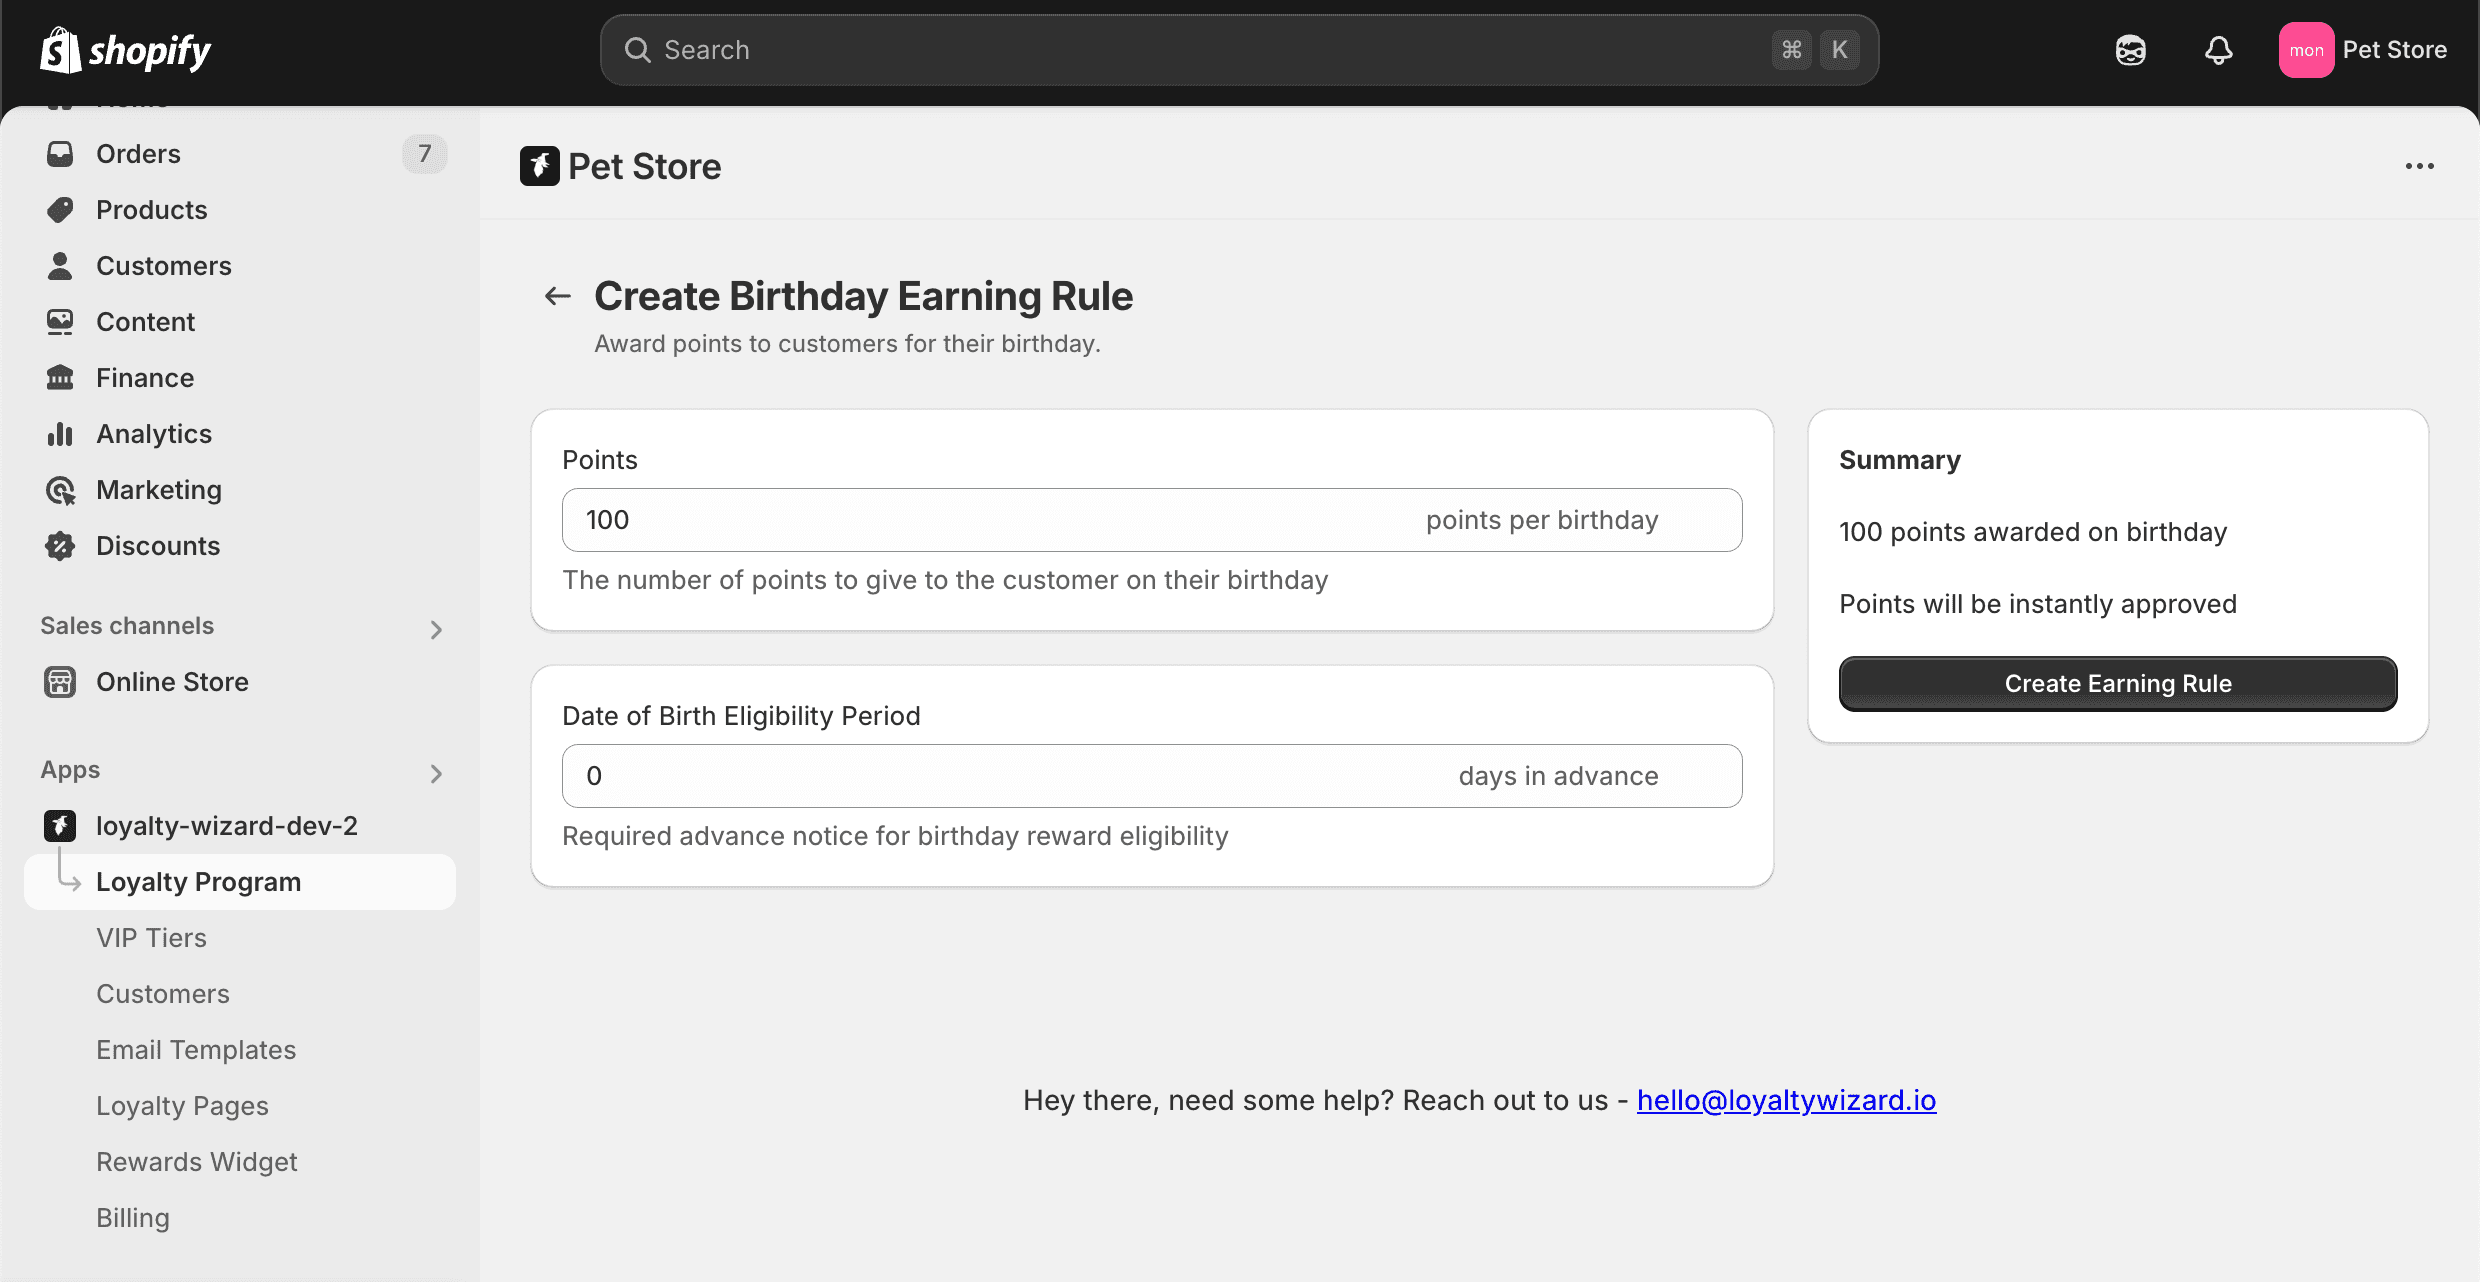2480x1282 pixels.
Task: Open the Email Templates page
Action: point(196,1049)
